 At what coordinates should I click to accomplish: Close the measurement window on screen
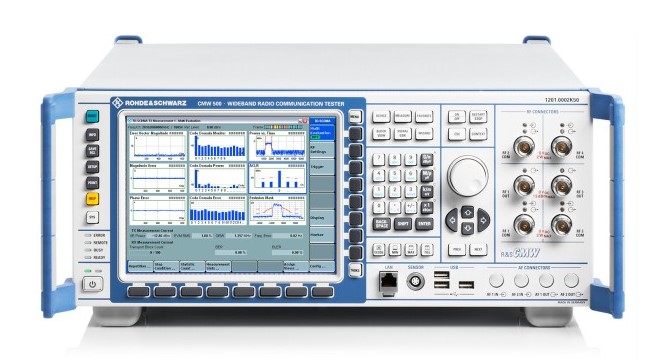pos(305,121)
